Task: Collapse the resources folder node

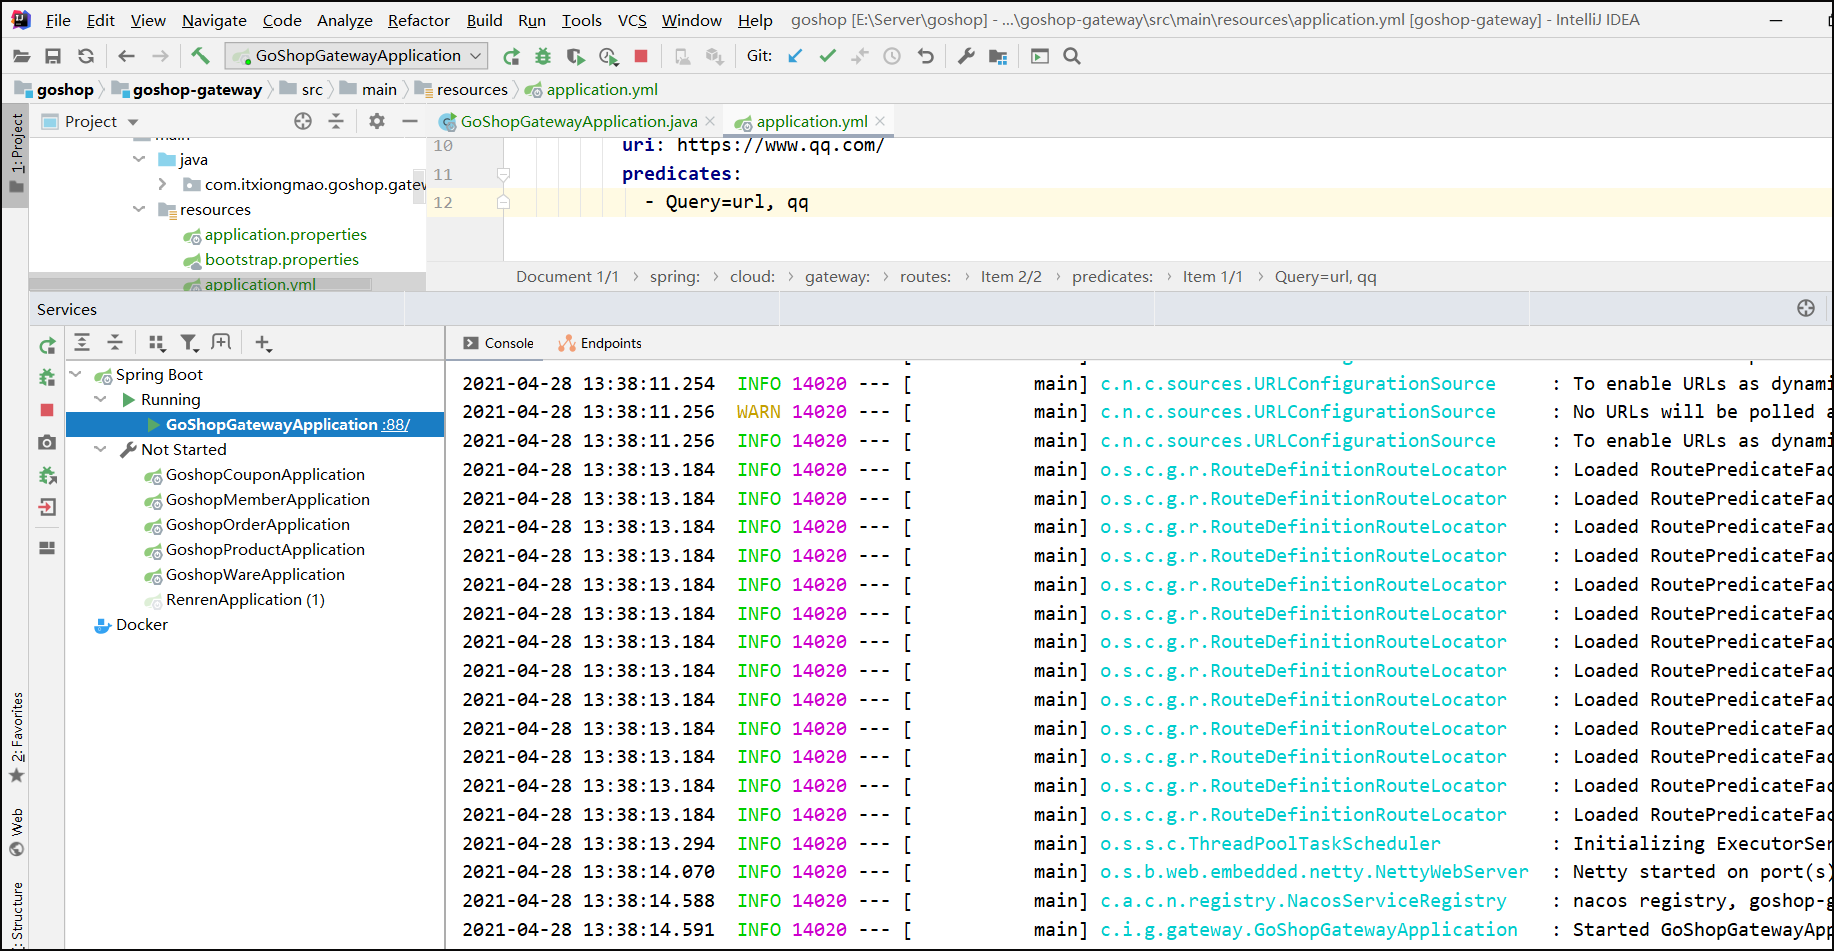Action: click(x=139, y=209)
